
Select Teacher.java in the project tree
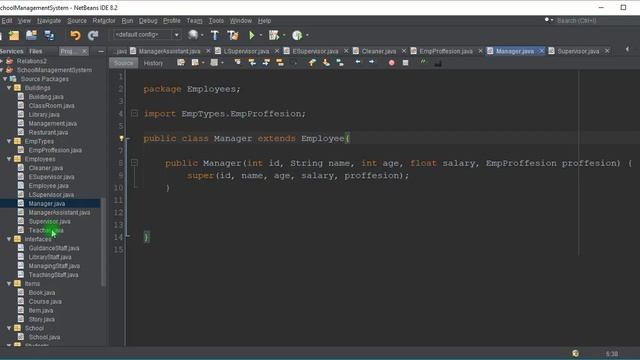coord(46,230)
